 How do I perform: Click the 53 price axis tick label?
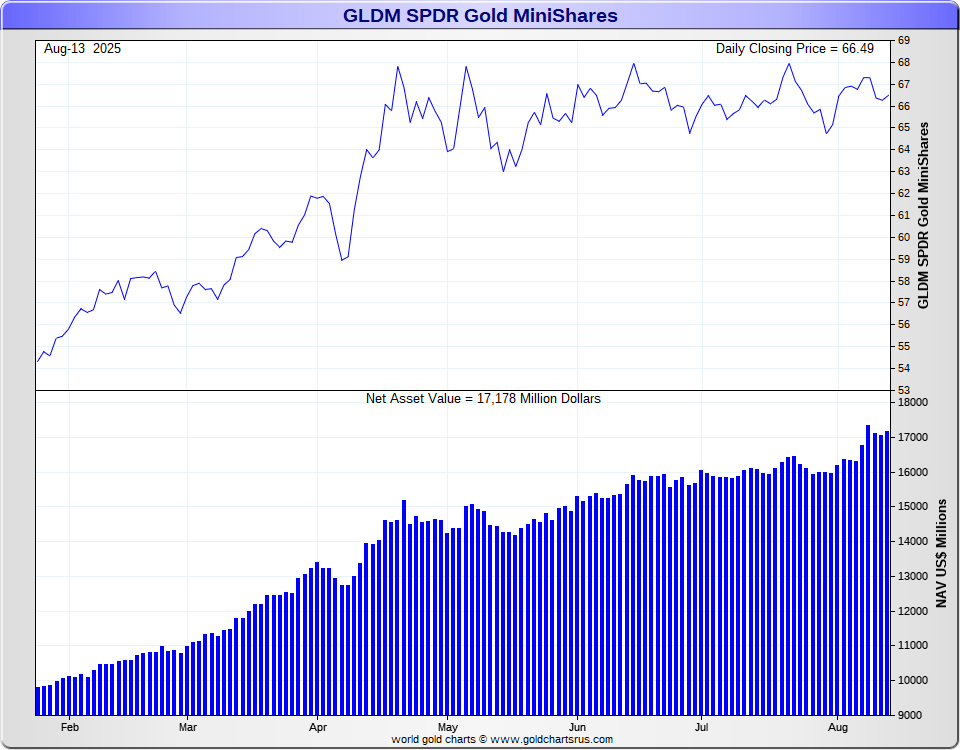coord(904,390)
